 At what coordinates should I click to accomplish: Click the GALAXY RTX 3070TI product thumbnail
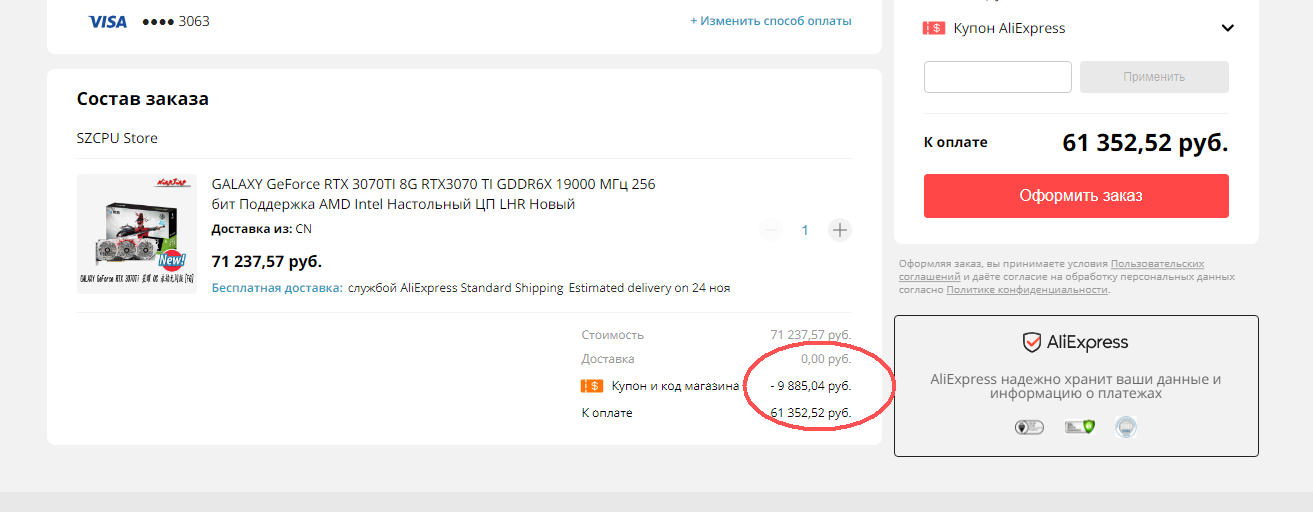[x=137, y=234]
